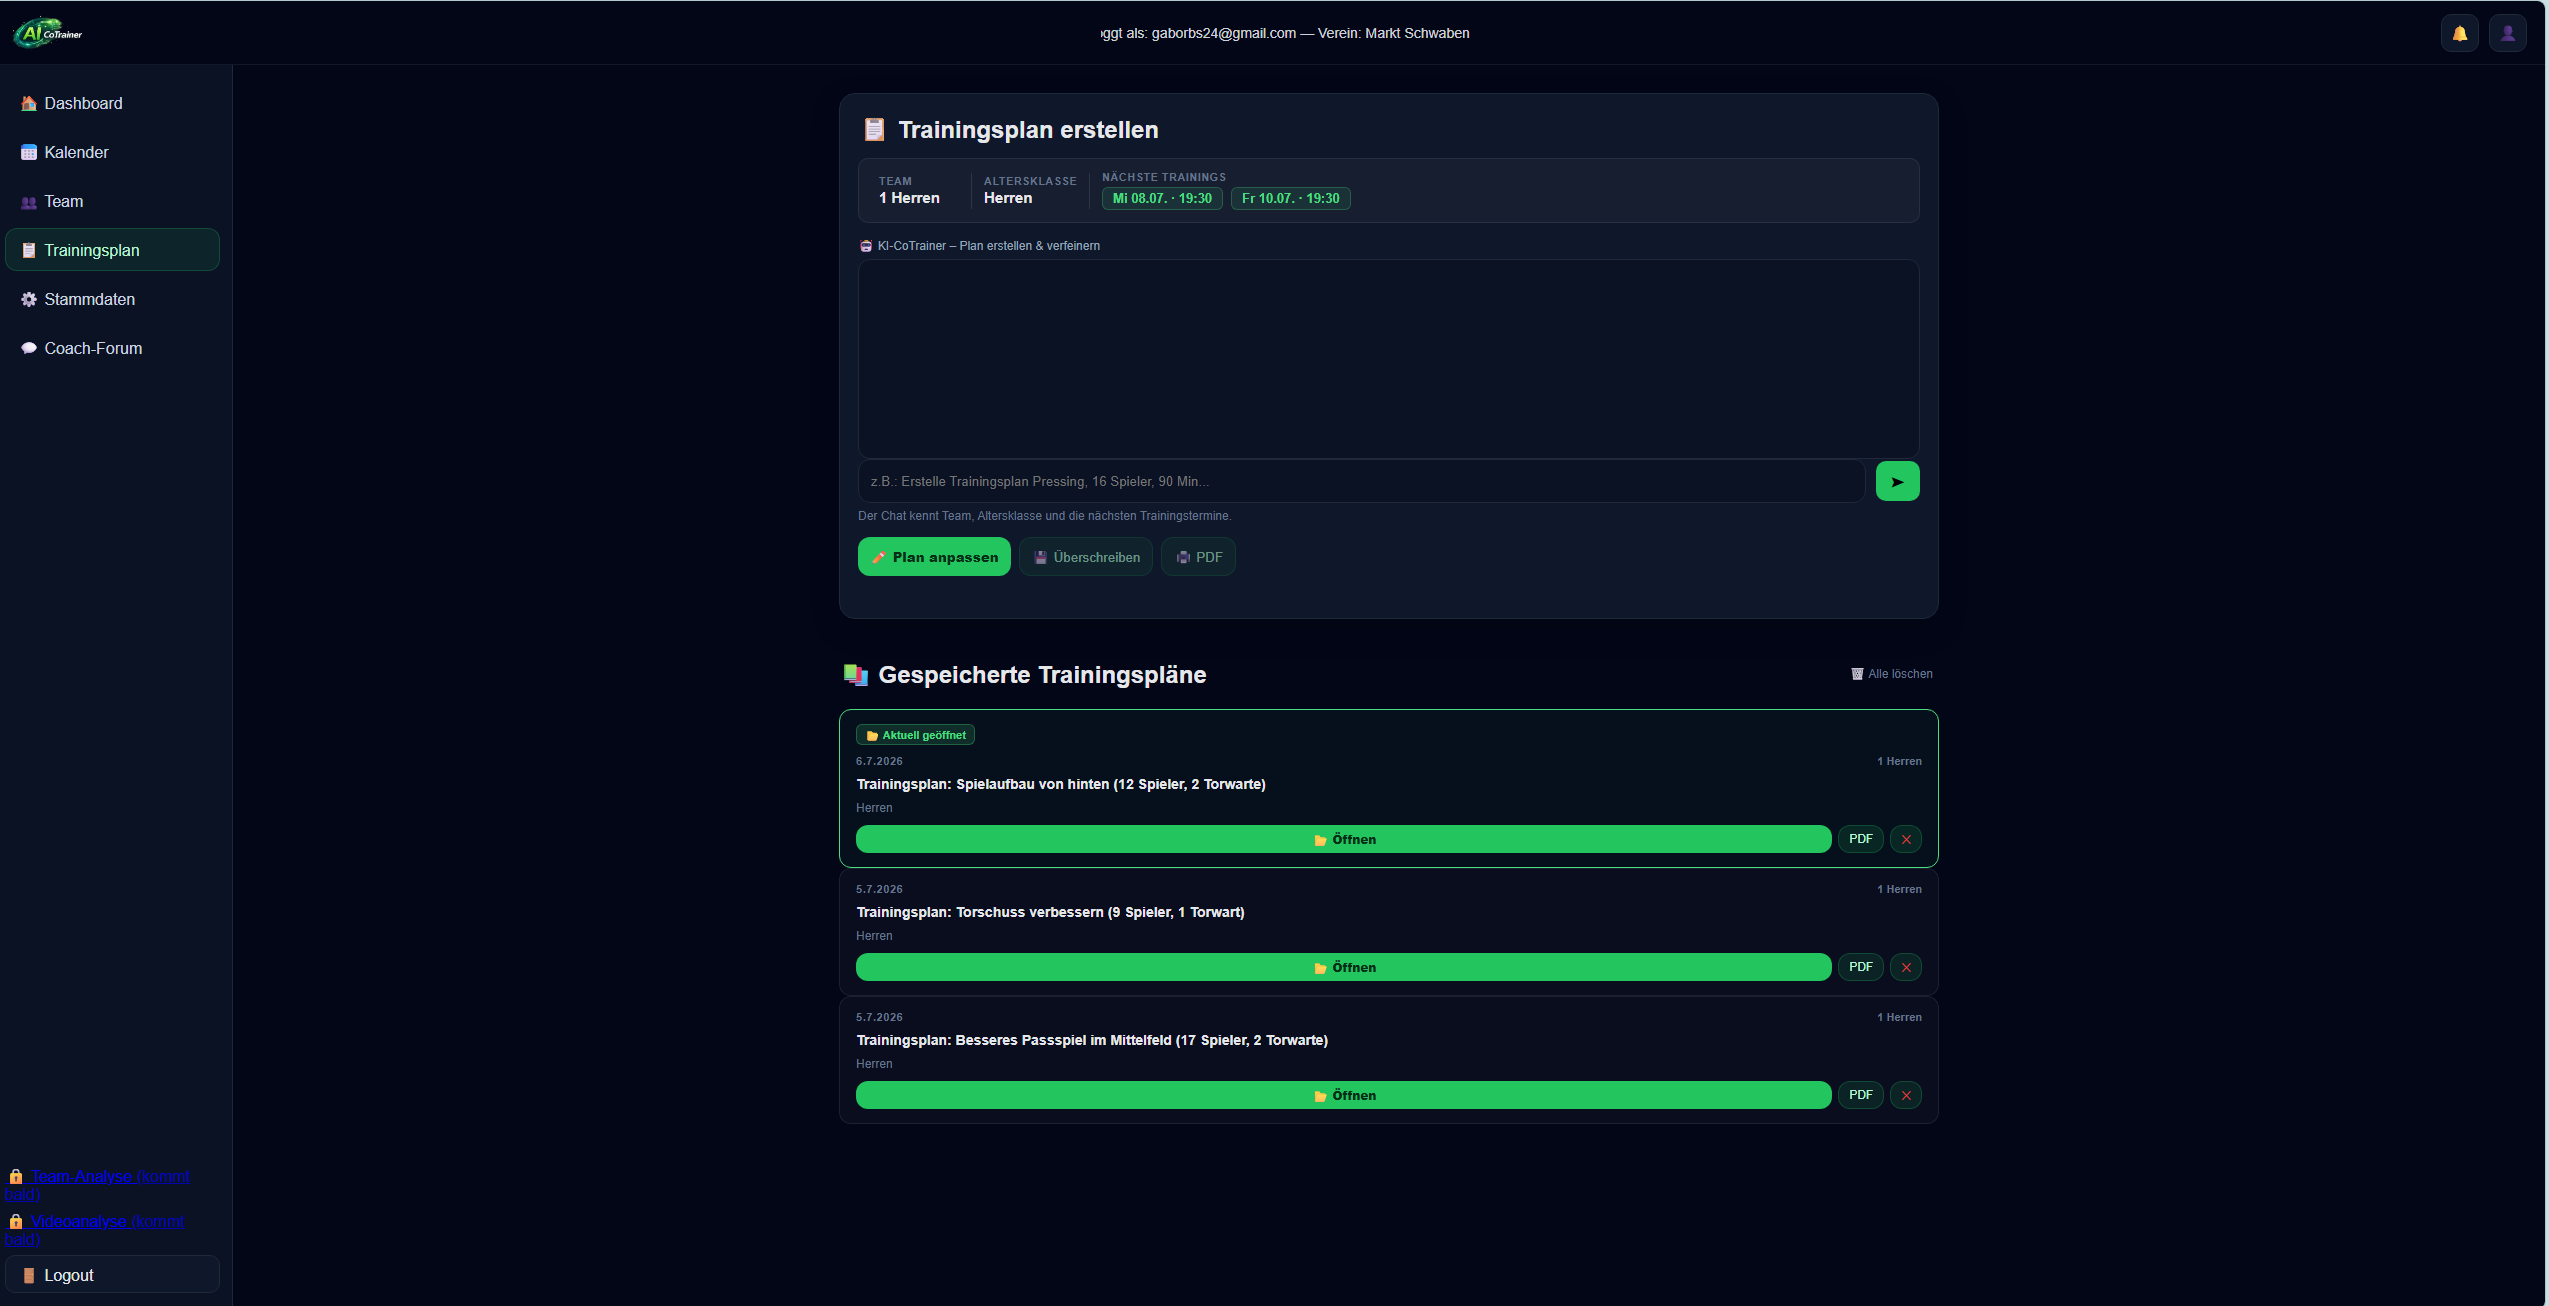This screenshot has height=1306, width=2549.
Task: Delete the Torschuss verbessern plan
Action: pyautogui.click(x=1905, y=967)
